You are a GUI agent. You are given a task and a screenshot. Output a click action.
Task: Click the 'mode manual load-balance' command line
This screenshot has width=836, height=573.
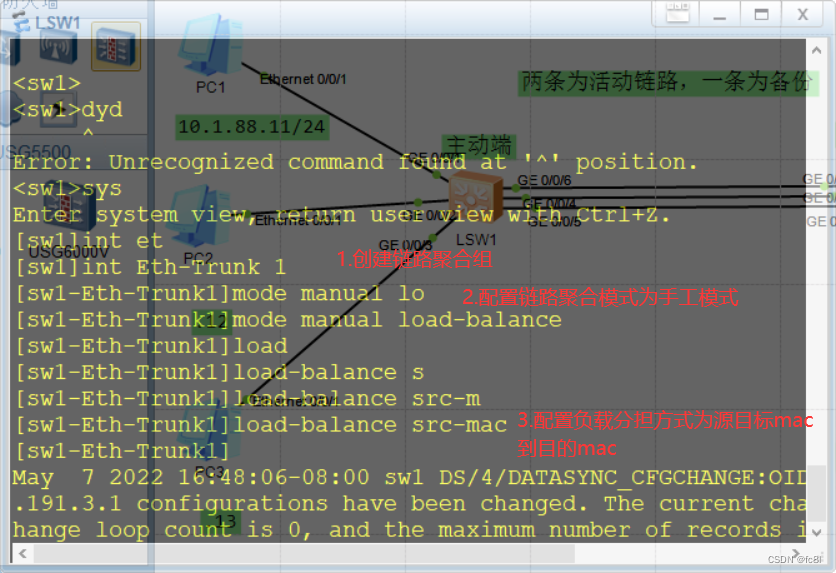(x=288, y=320)
